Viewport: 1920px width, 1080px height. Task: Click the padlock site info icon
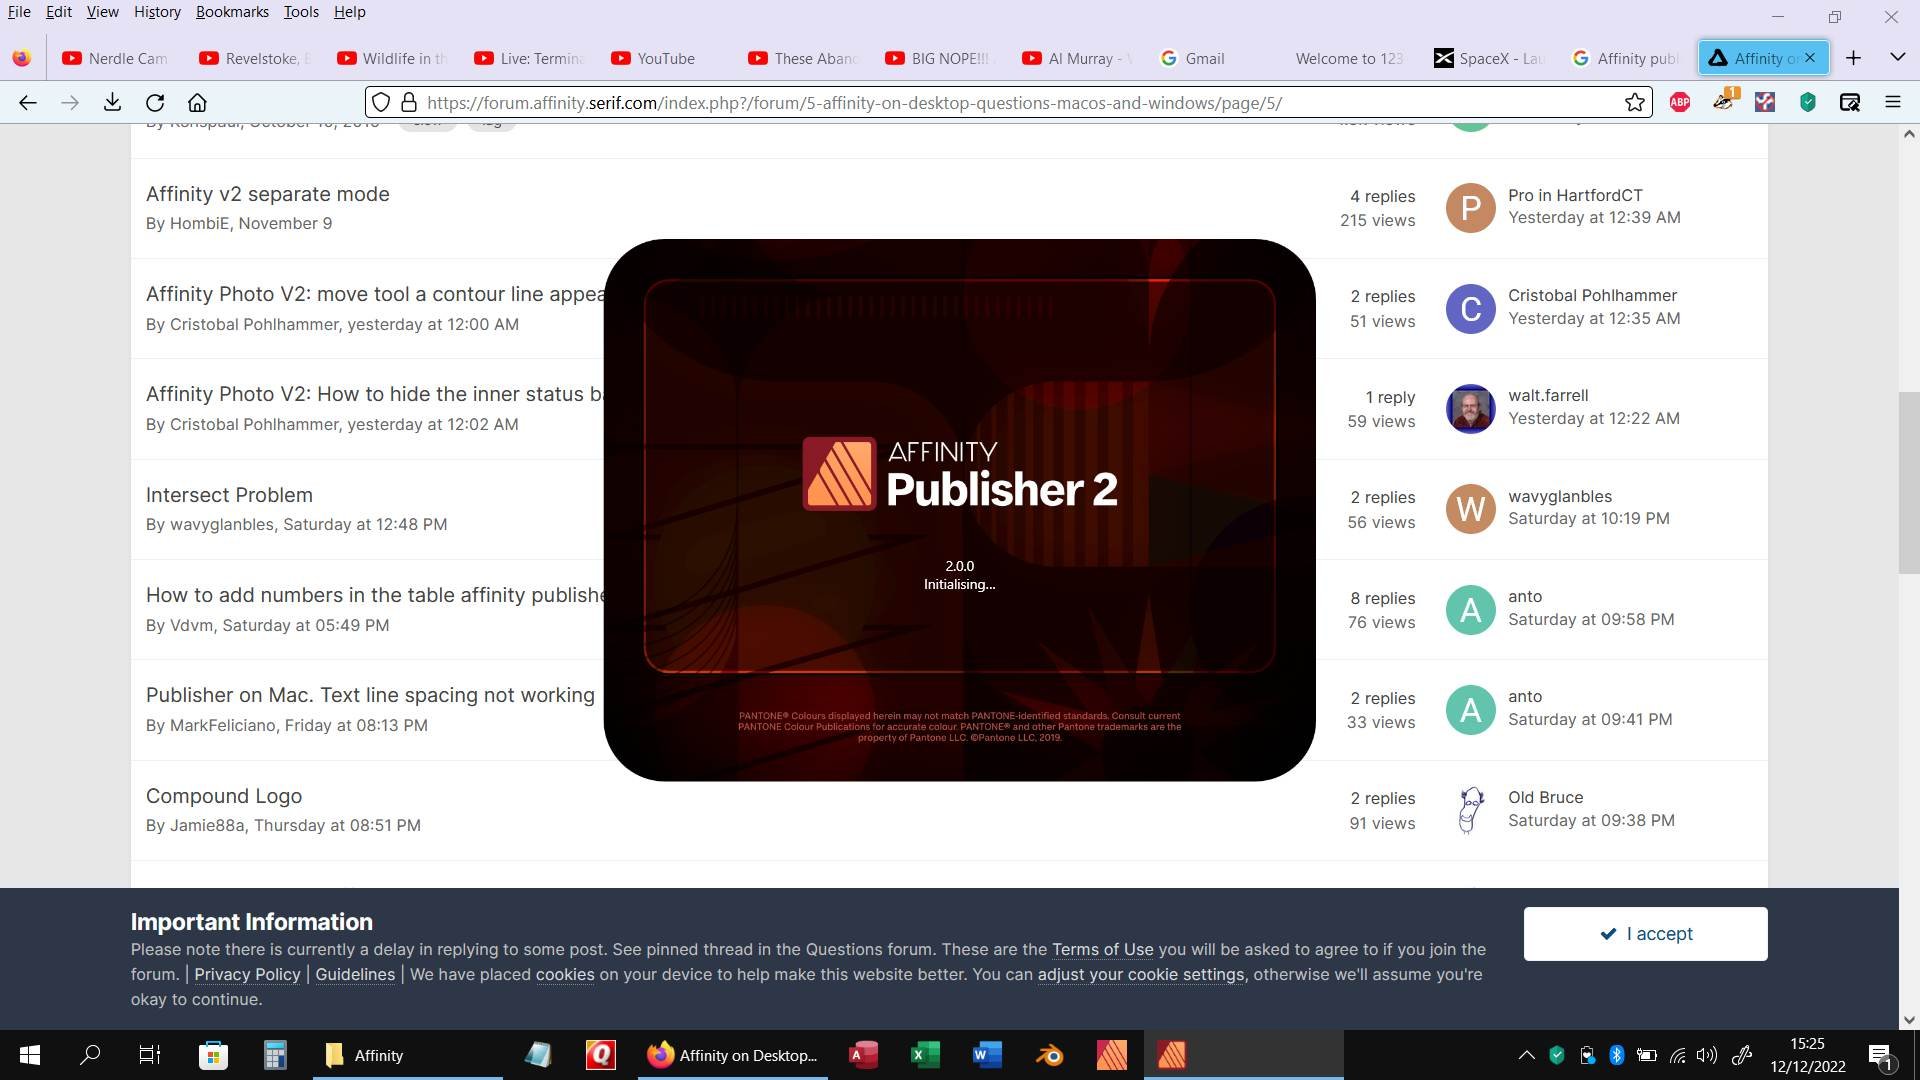point(408,102)
